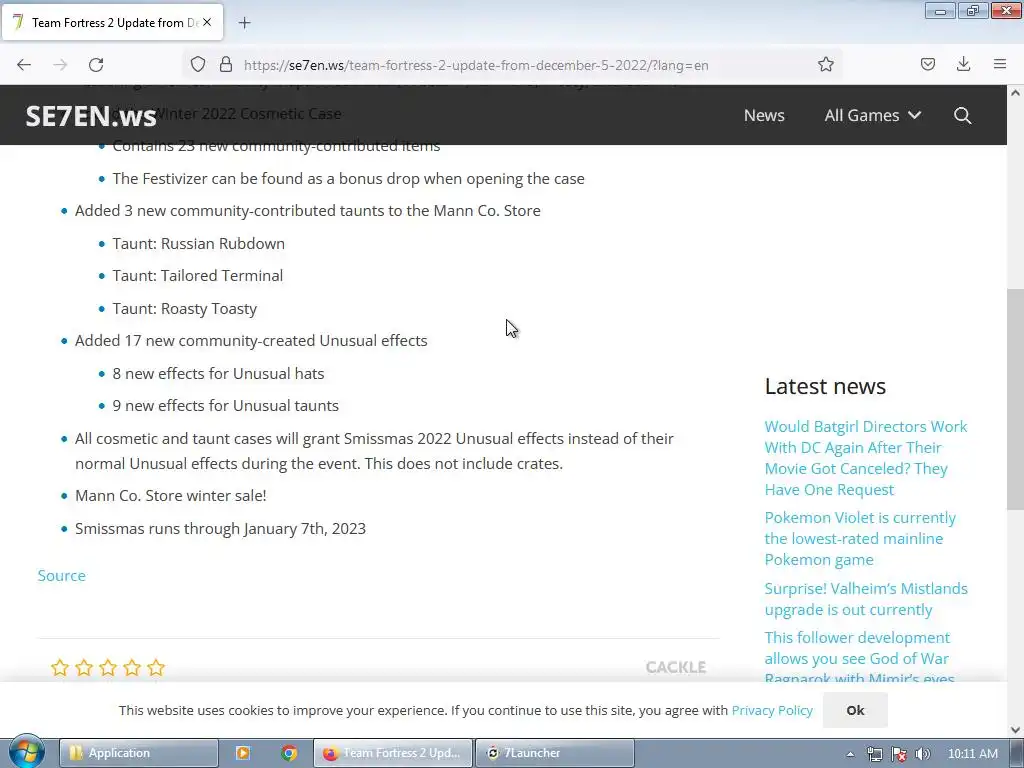This screenshot has height=768, width=1024.
Task: Open the News menu item
Action: tap(764, 116)
